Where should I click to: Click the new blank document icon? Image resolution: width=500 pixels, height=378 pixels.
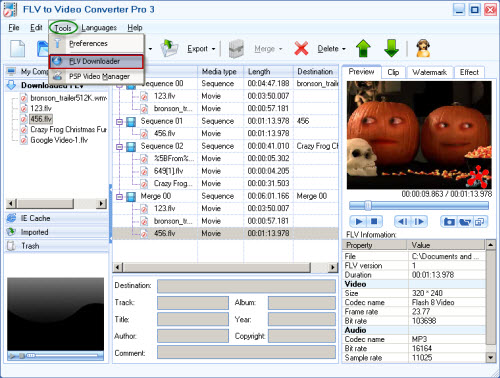coord(18,48)
